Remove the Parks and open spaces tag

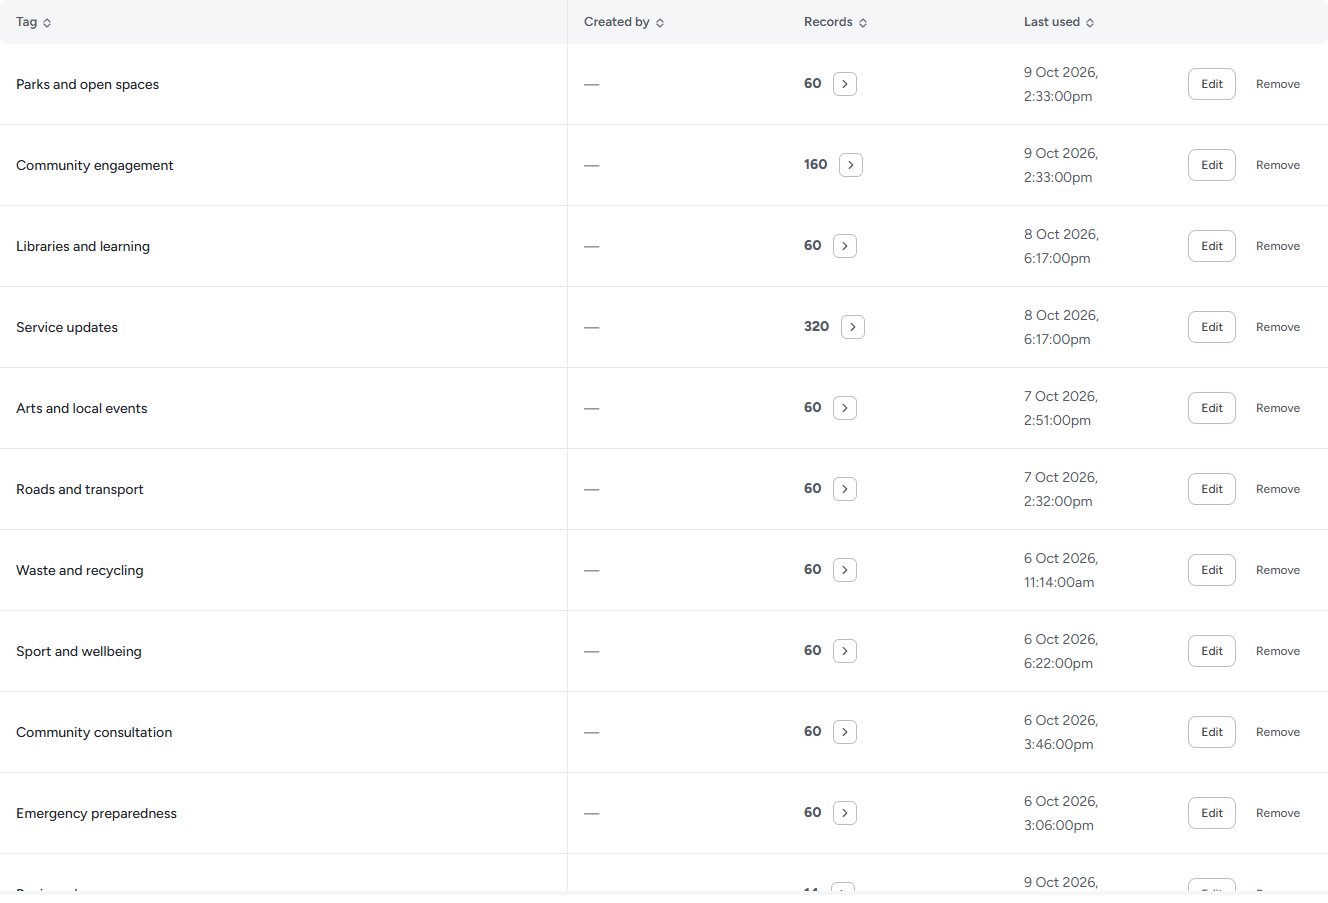[x=1278, y=84]
